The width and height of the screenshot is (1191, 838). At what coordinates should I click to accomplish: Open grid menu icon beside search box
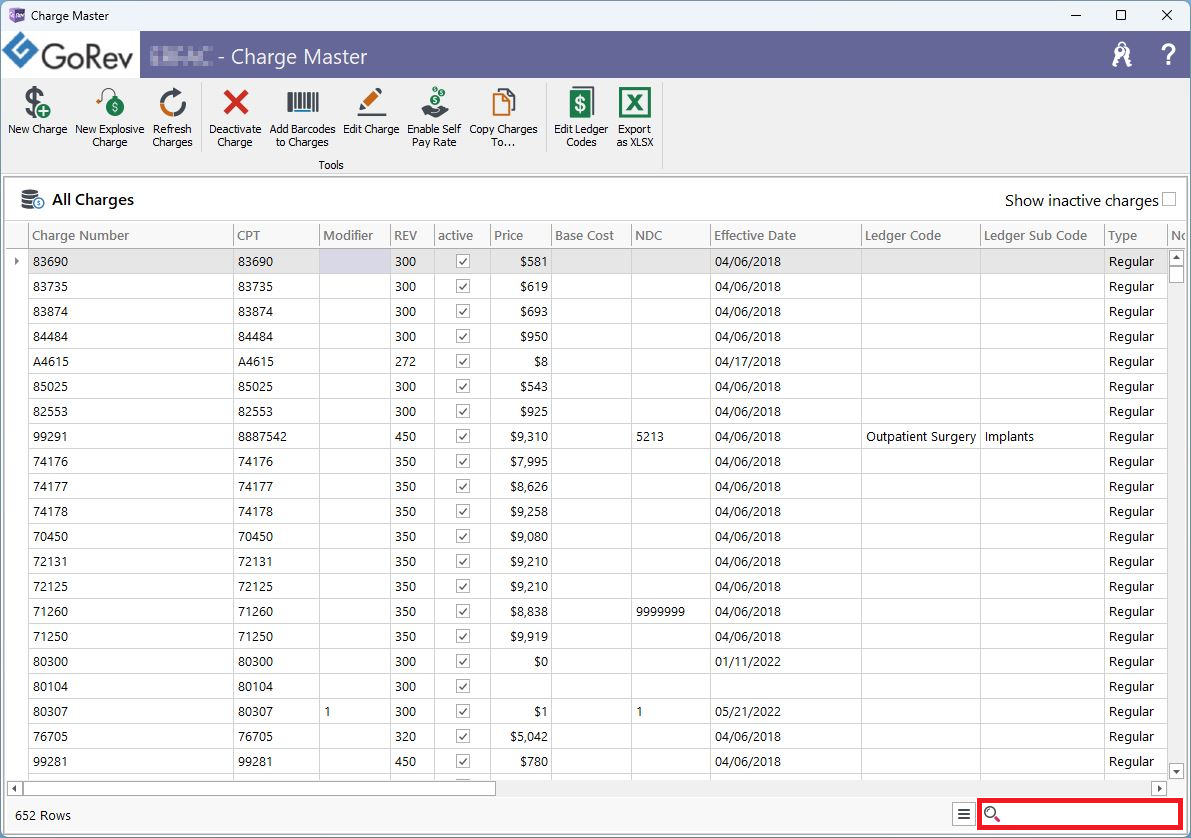[963, 814]
